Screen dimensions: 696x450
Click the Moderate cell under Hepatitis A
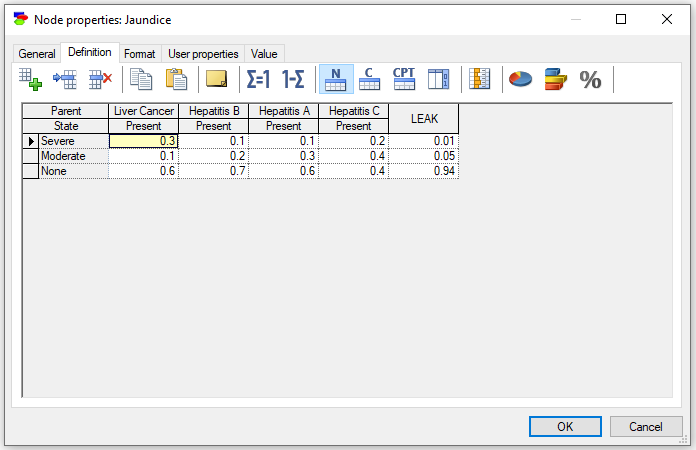(x=284, y=156)
